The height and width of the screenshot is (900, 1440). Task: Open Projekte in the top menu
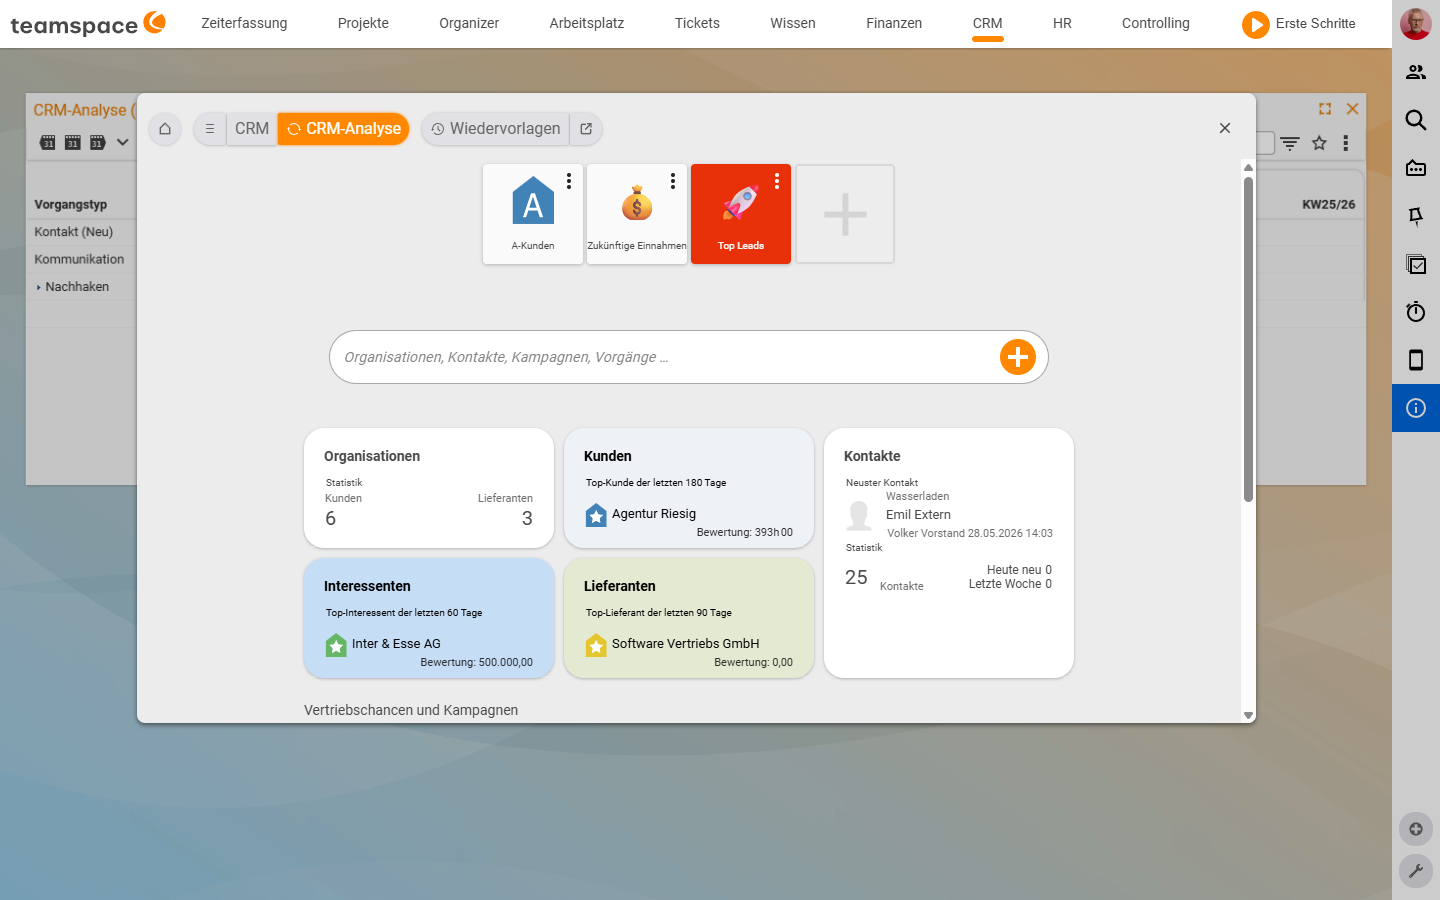click(363, 23)
